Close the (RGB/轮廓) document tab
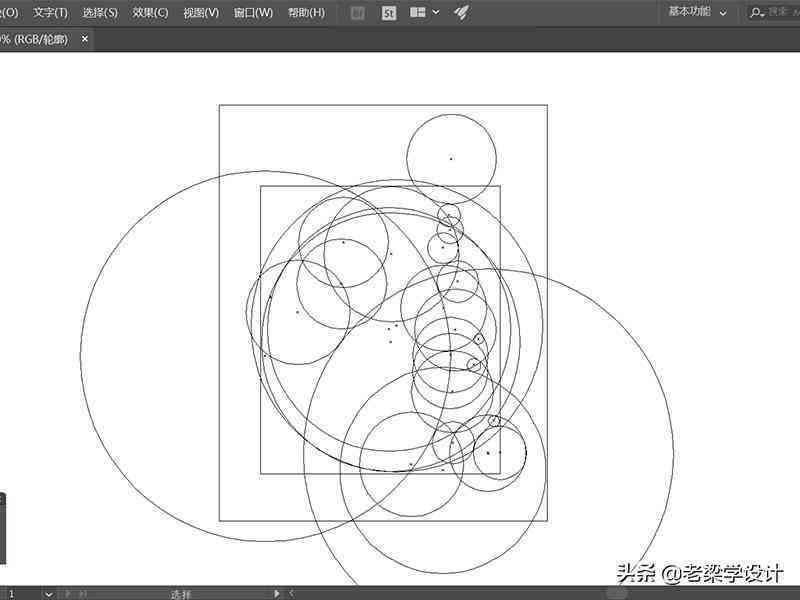The height and width of the screenshot is (600, 800). pyautogui.click(x=85, y=39)
